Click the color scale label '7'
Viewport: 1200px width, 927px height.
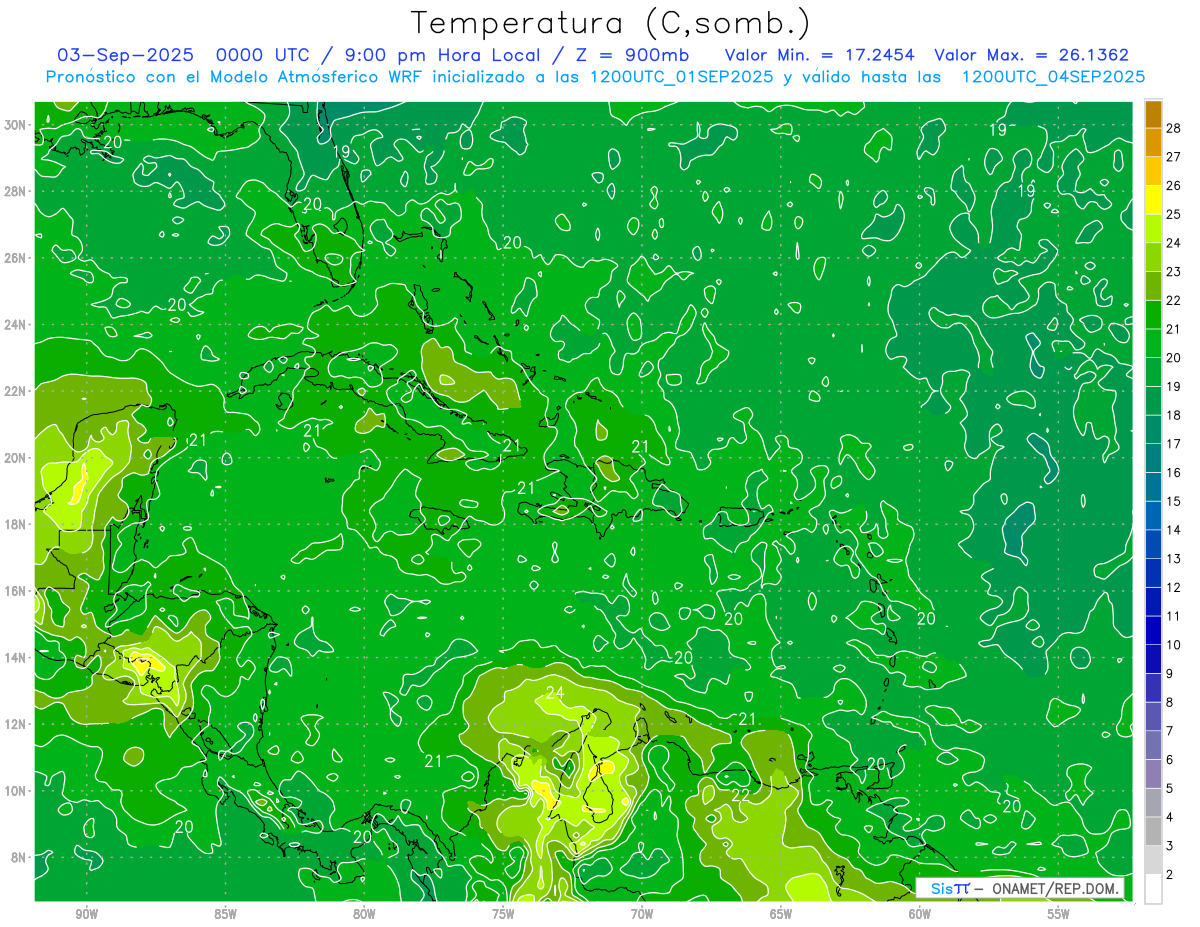click(1170, 731)
